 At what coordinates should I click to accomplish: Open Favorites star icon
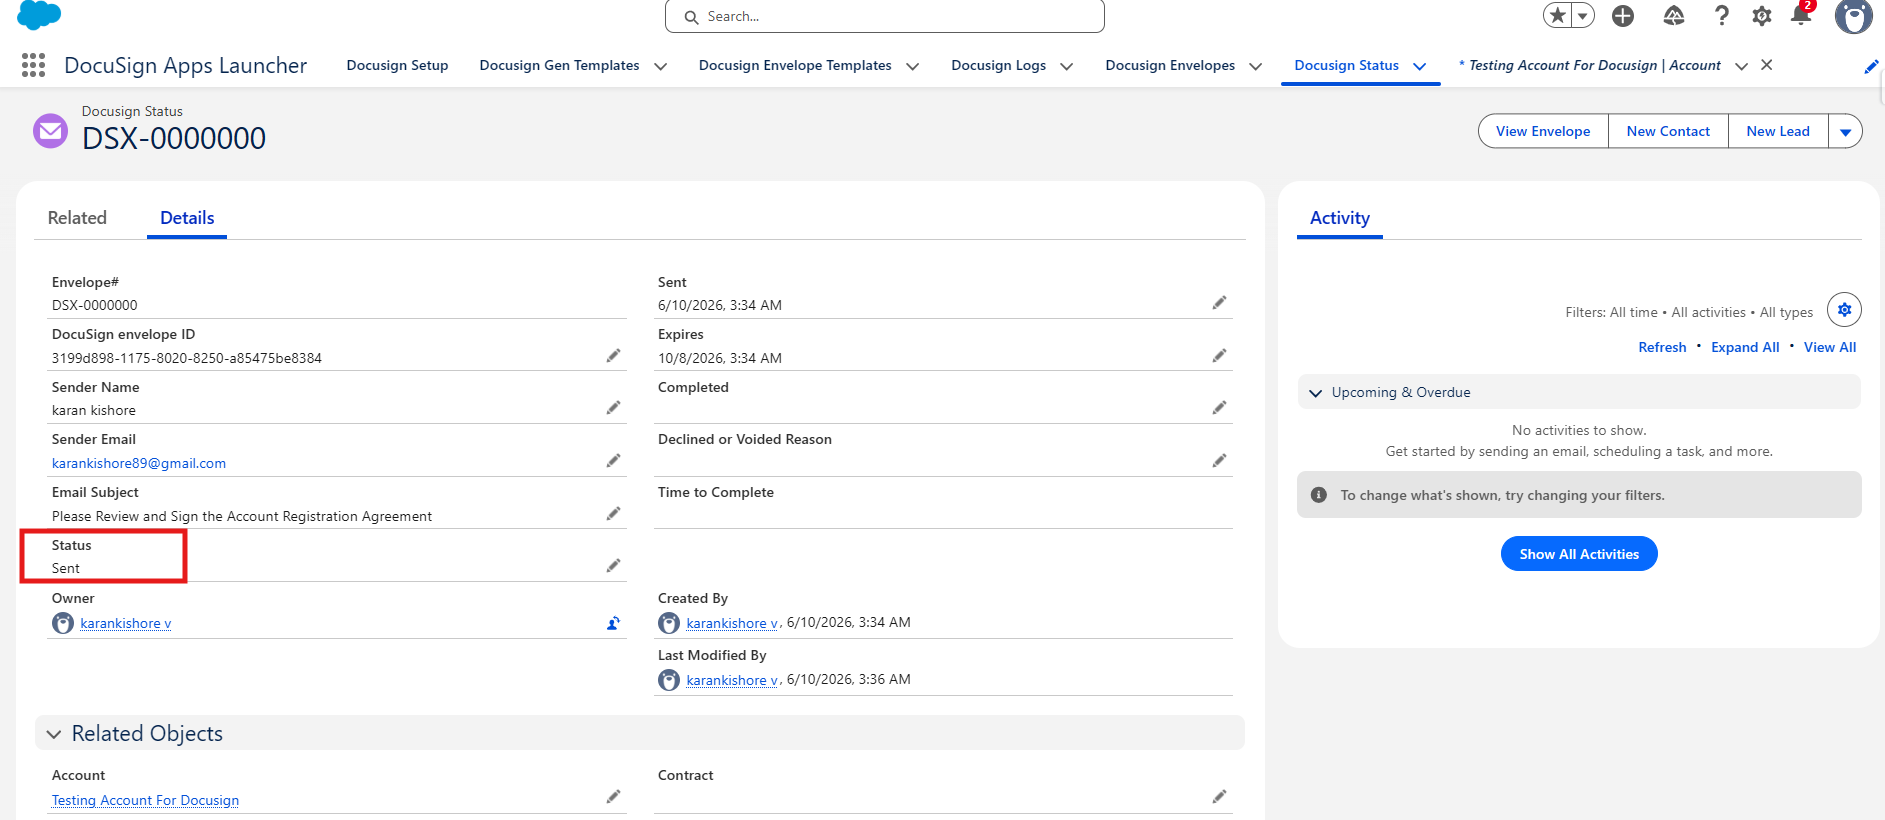point(1557,15)
